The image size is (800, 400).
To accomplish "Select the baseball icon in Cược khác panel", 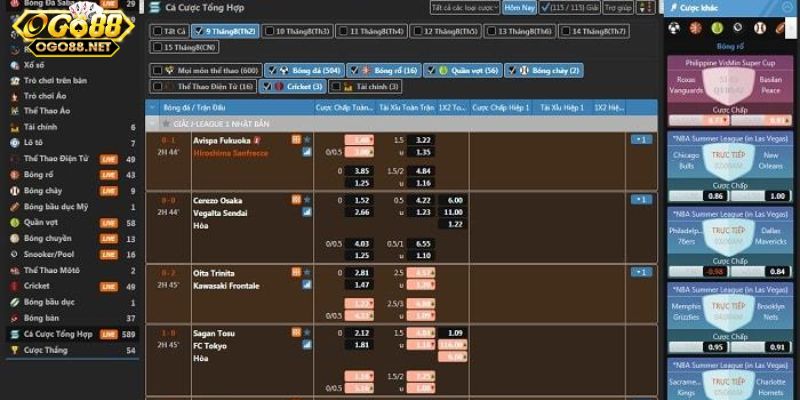I will click(760, 28).
